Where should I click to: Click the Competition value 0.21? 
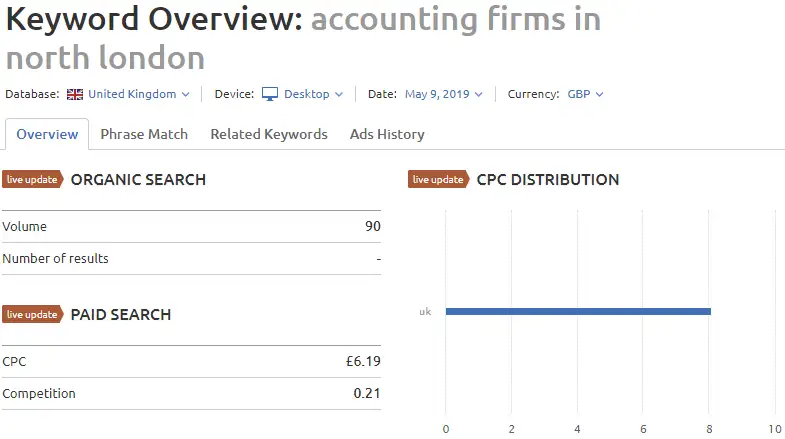pyautogui.click(x=367, y=393)
